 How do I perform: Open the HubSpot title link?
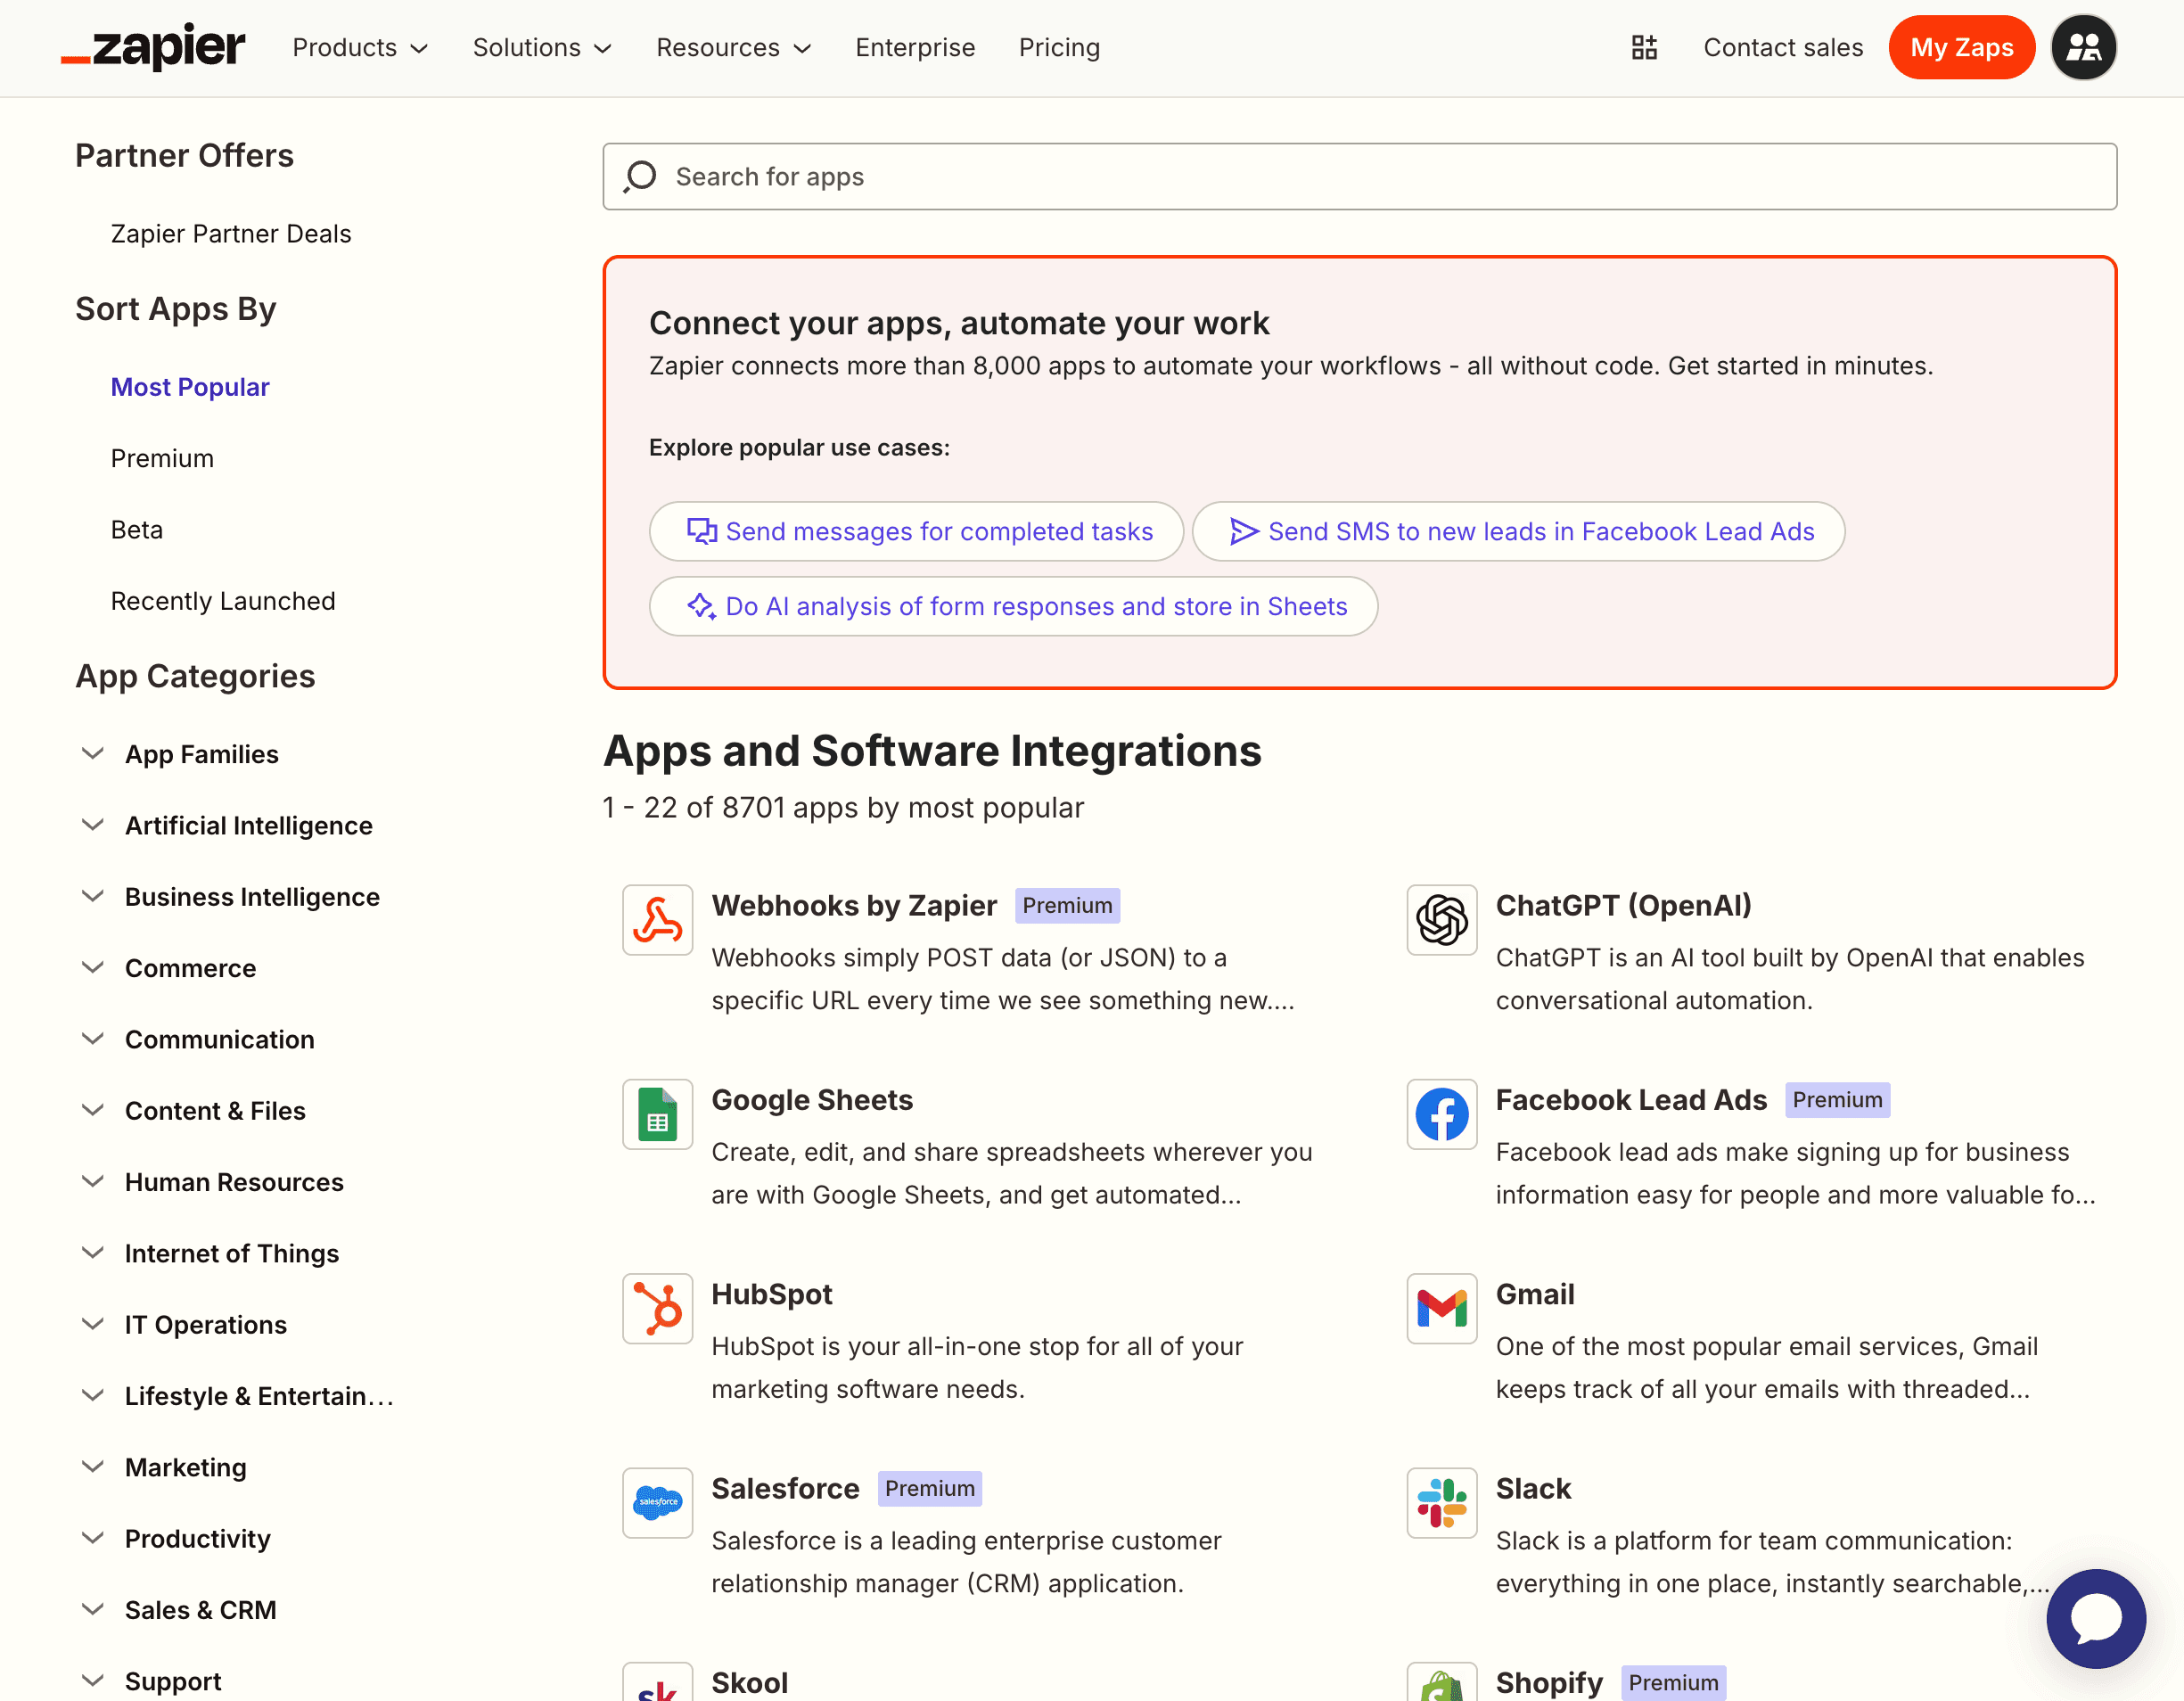pyautogui.click(x=771, y=1294)
